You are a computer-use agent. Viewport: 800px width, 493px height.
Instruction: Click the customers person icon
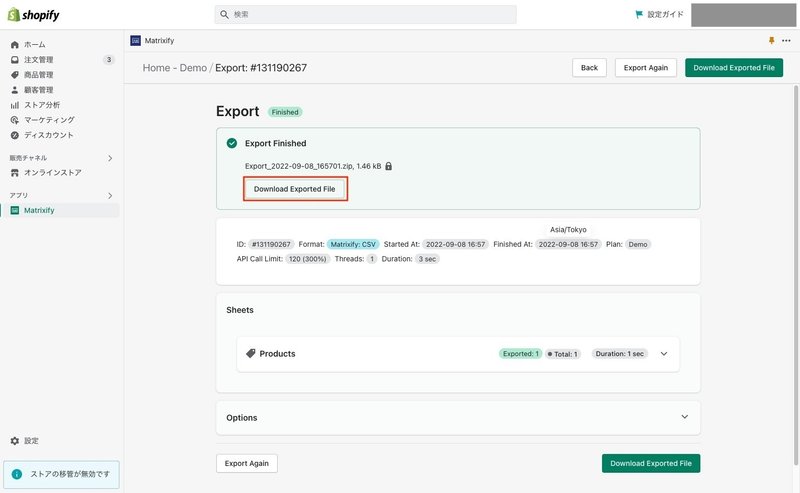pos(15,90)
